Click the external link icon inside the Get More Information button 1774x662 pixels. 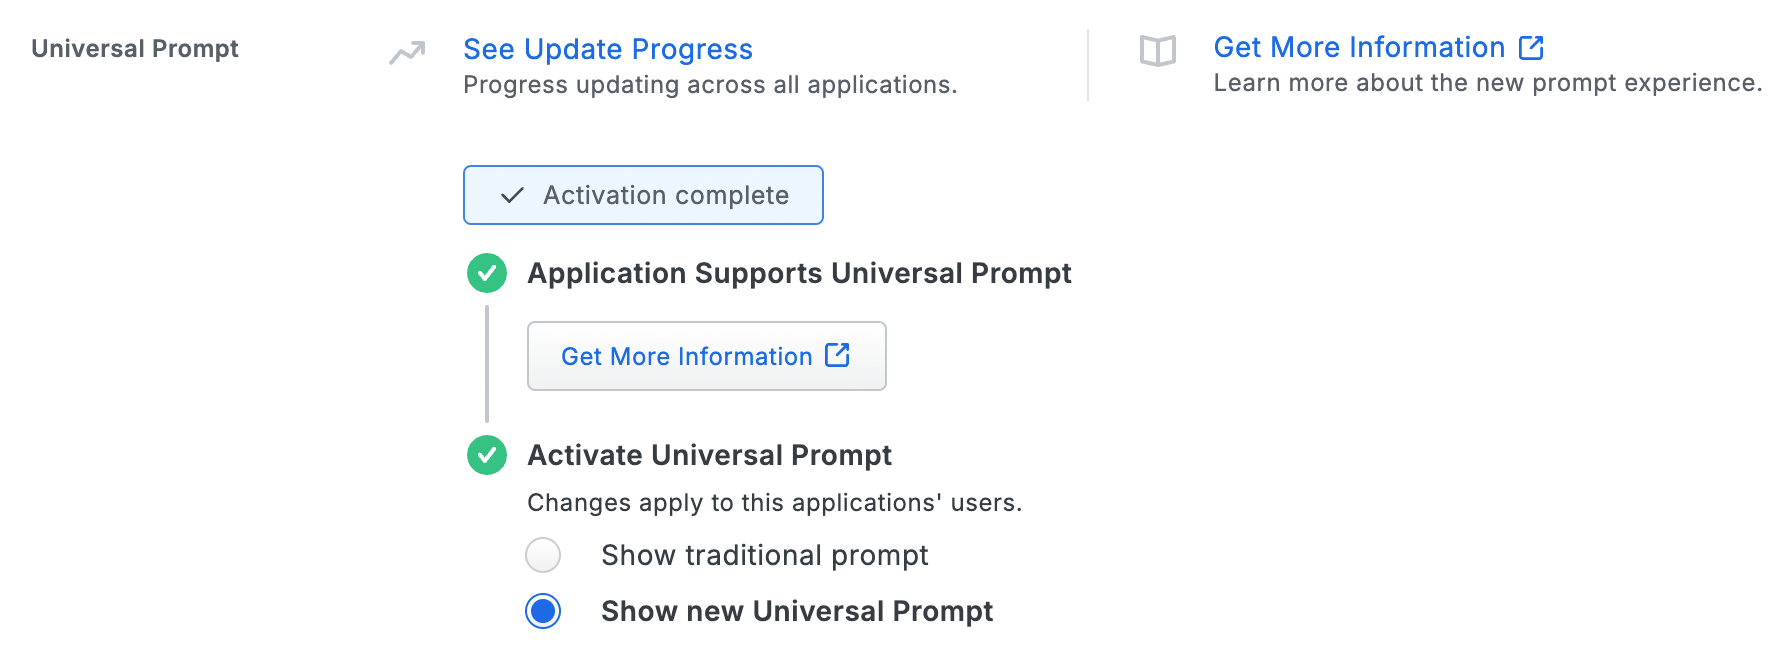837,355
